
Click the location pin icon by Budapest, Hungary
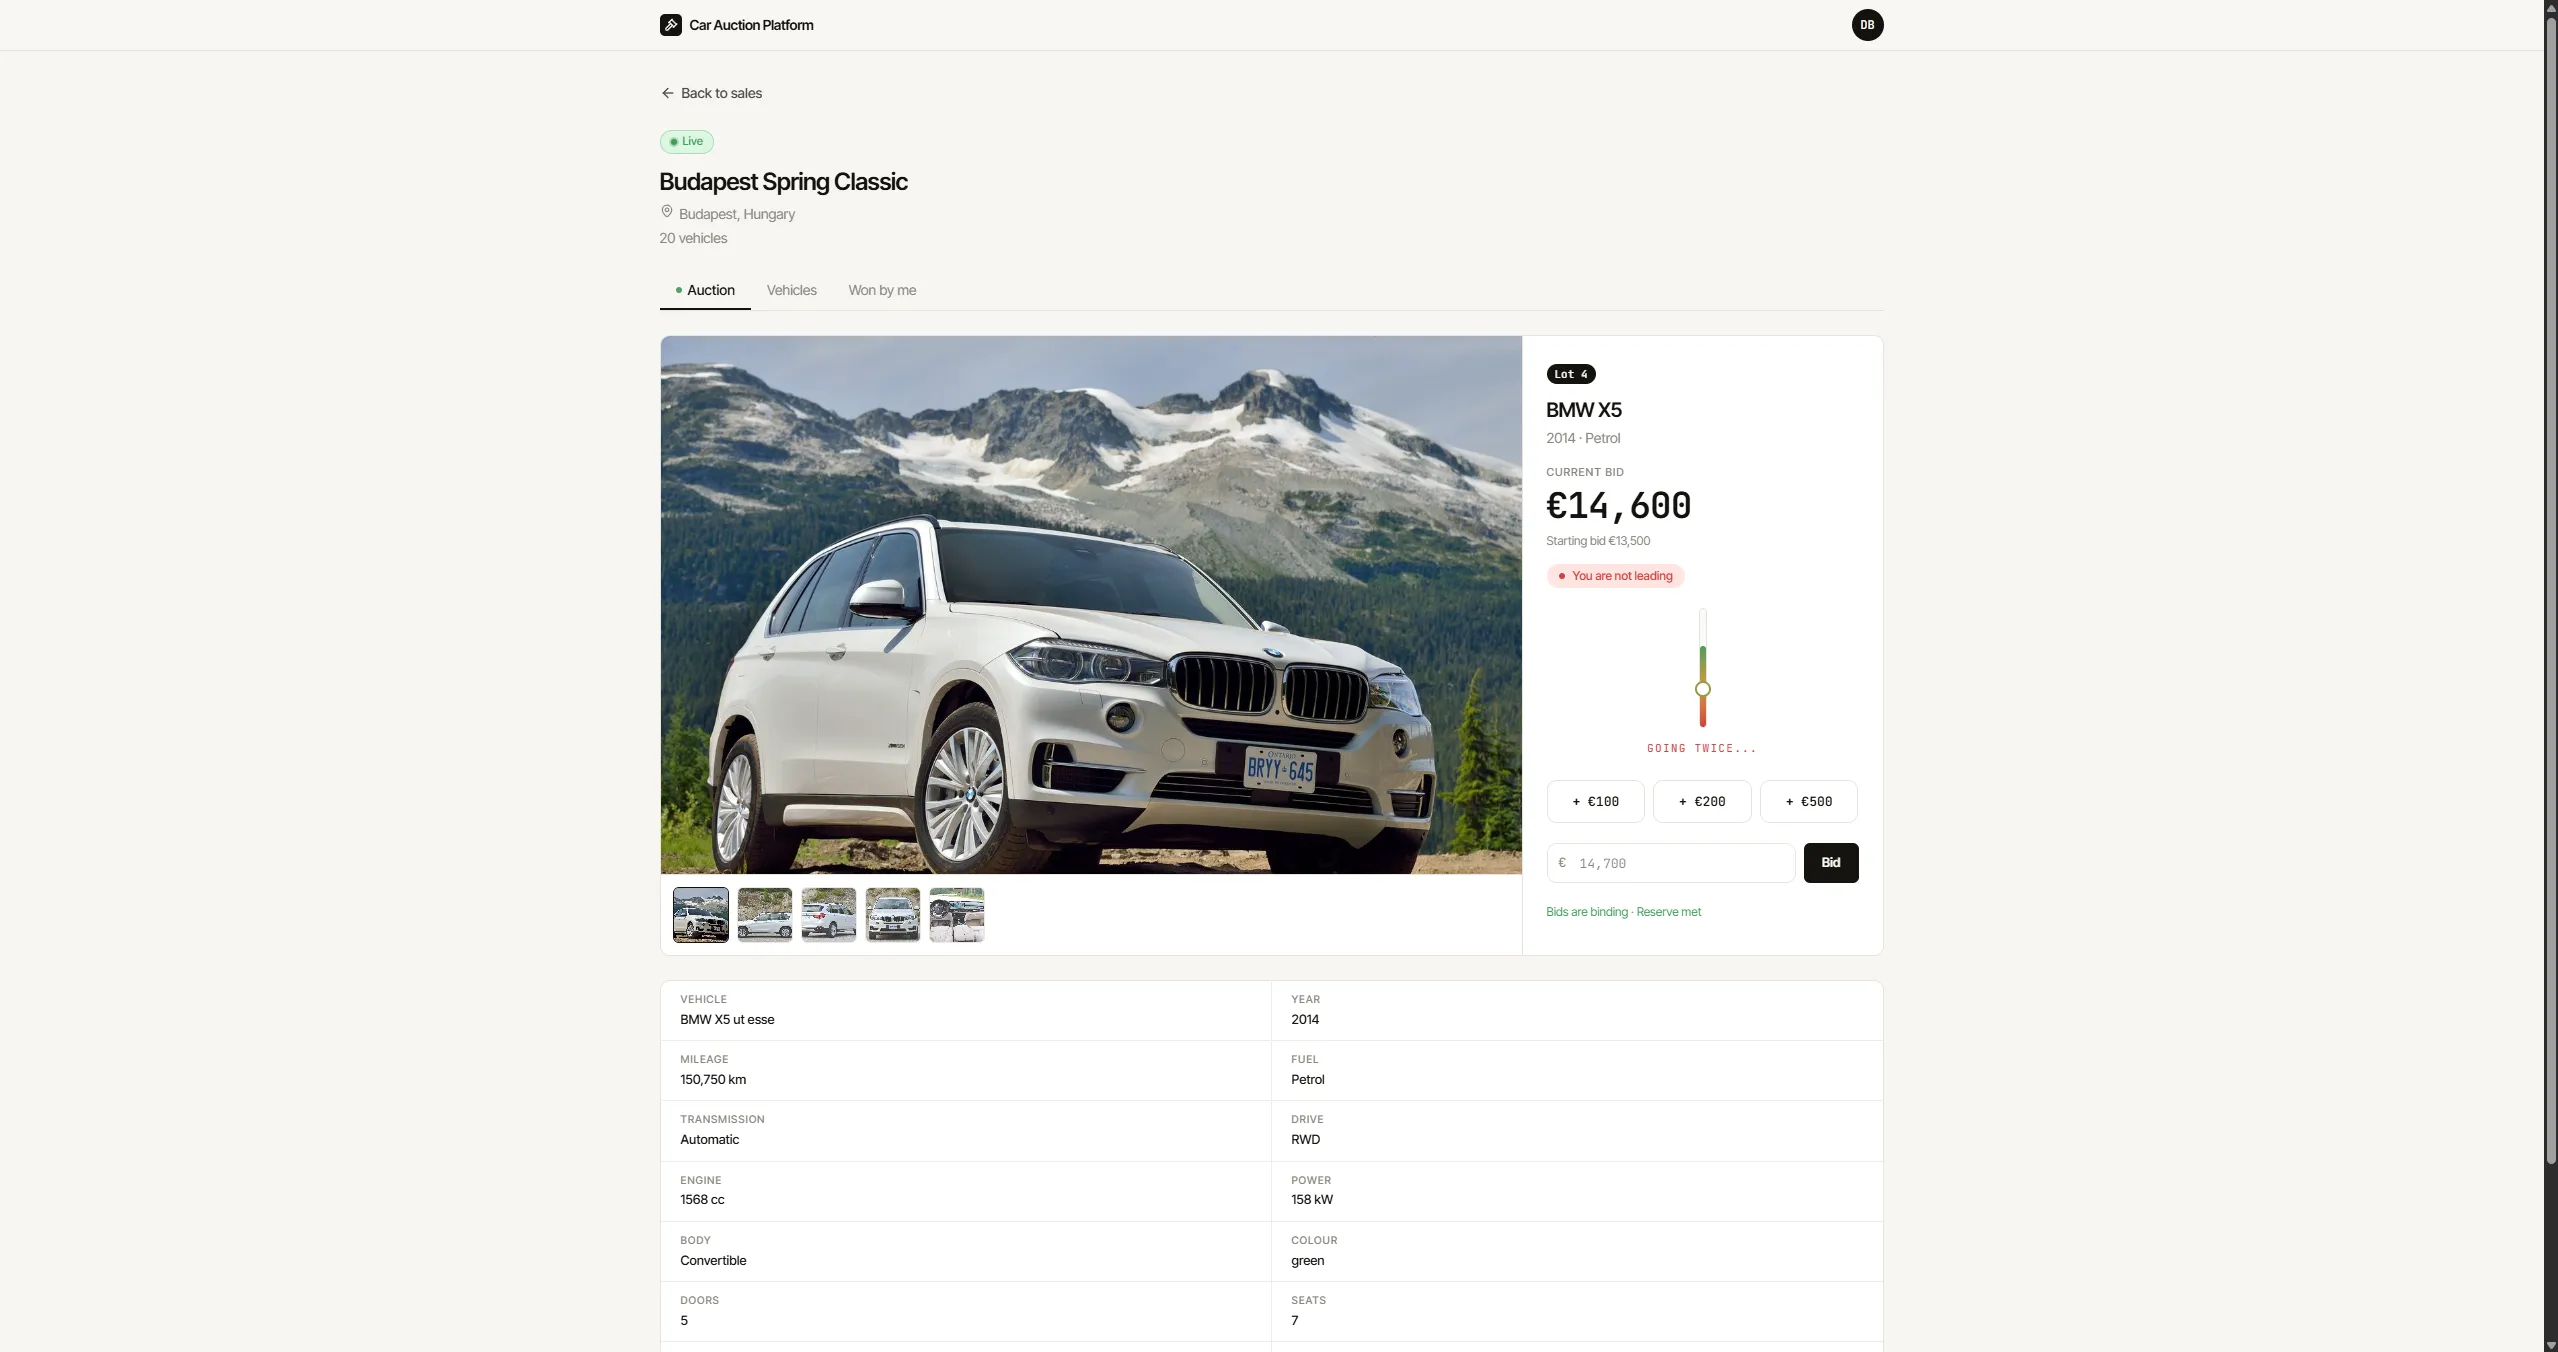pyautogui.click(x=666, y=212)
